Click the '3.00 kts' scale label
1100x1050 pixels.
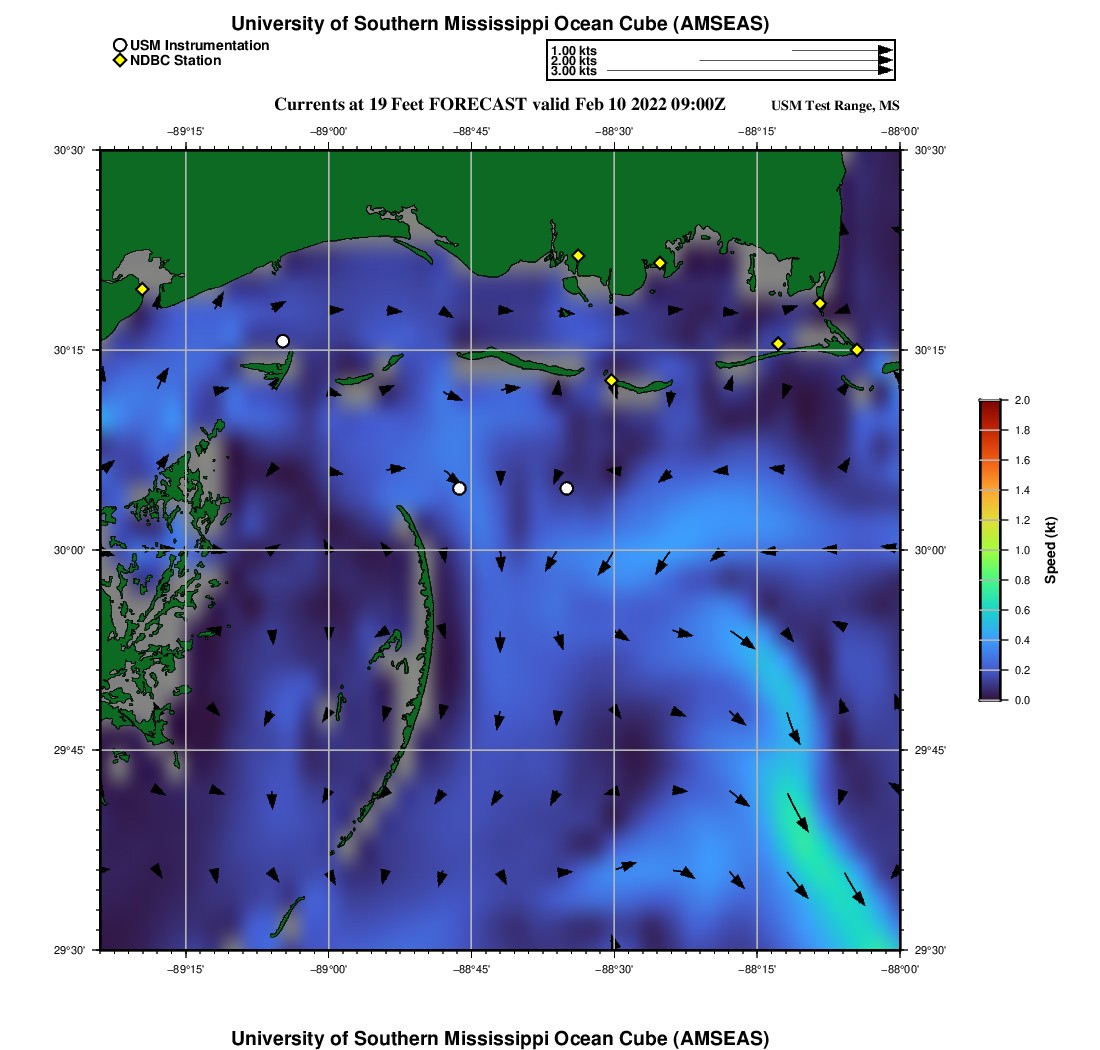pos(574,71)
